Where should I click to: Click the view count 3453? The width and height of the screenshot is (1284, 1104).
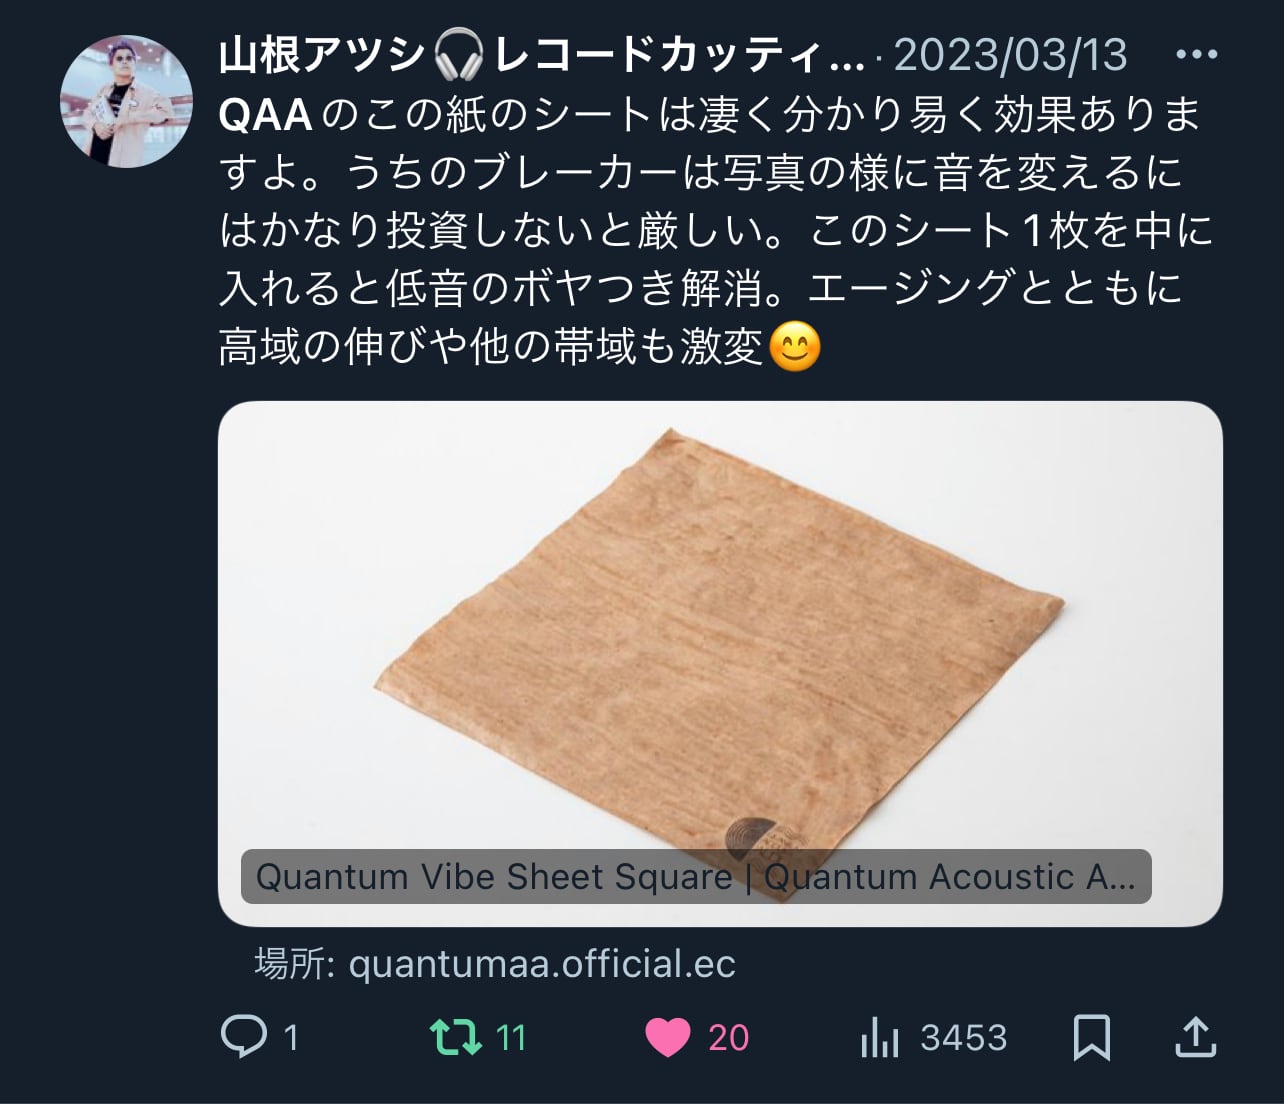click(x=963, y=1038)
